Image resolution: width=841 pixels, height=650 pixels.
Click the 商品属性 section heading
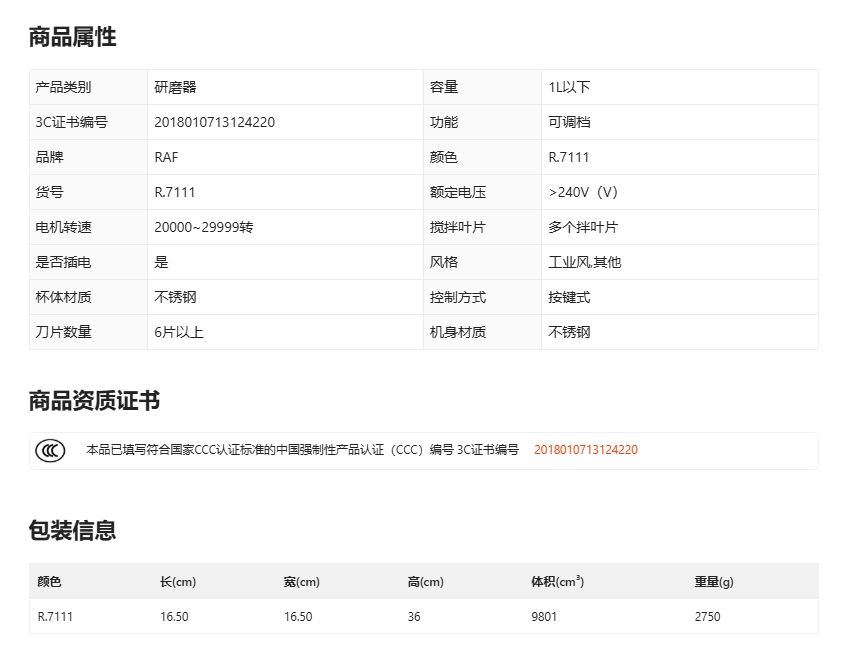72,38
